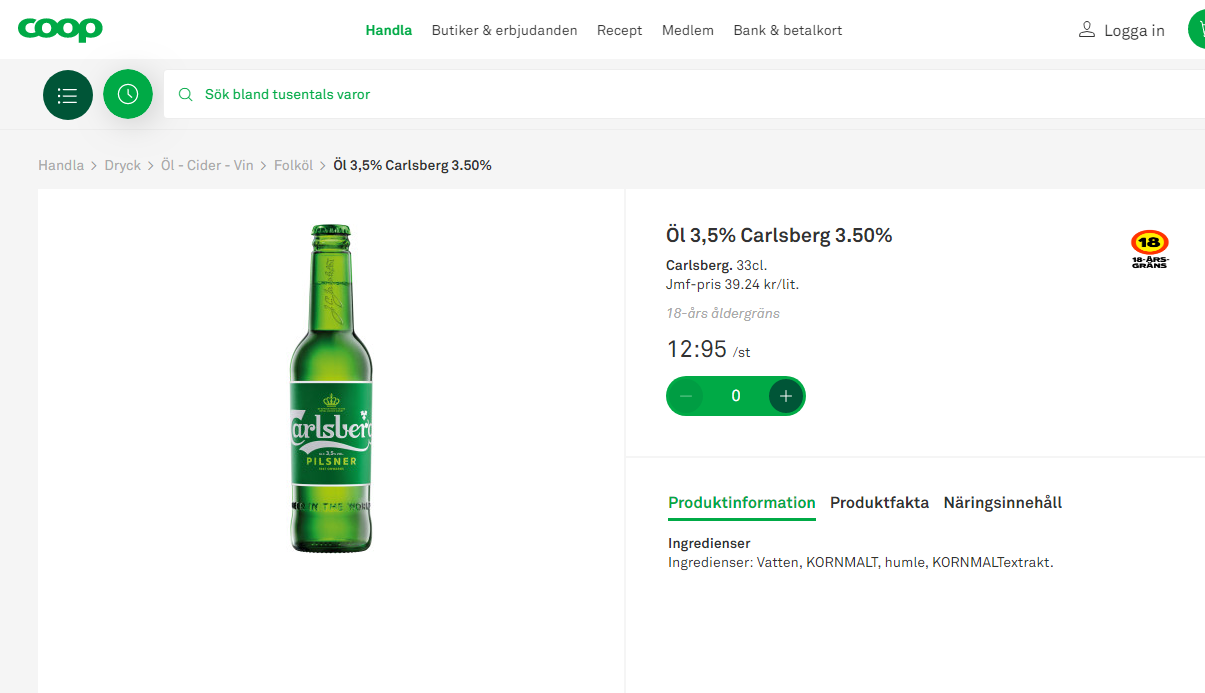Image resolution: width=1205 pixels, height=693 pixels.
Task: Go to the Recept menu
Action: click(619, 30)
